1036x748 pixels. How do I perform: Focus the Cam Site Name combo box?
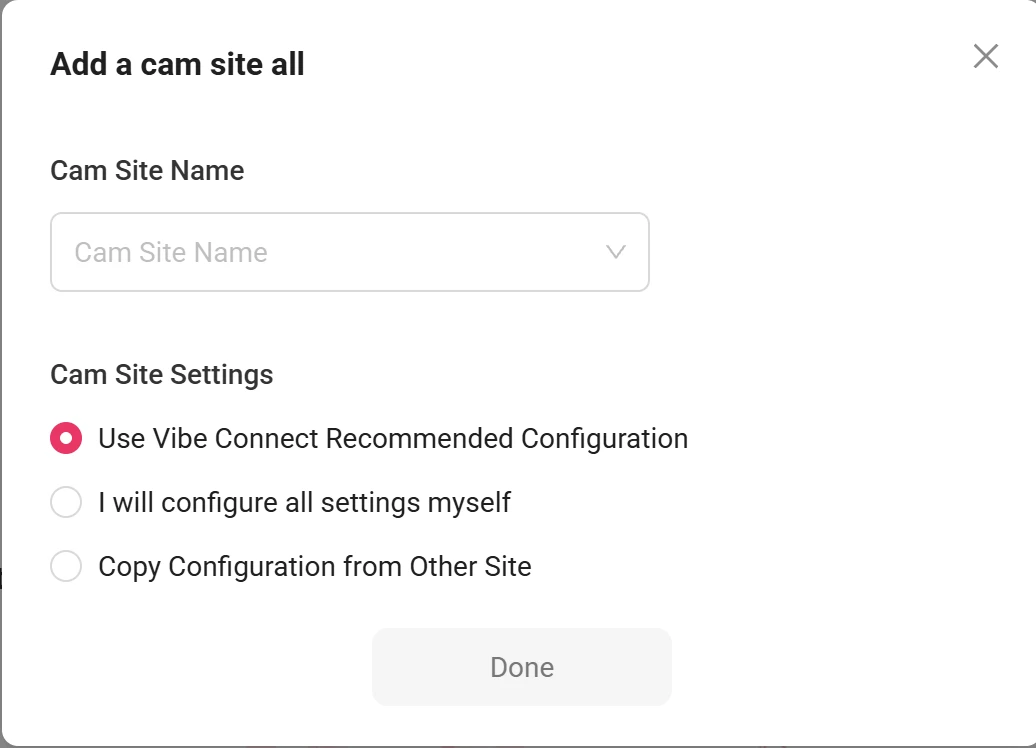(x=349, y=252)
